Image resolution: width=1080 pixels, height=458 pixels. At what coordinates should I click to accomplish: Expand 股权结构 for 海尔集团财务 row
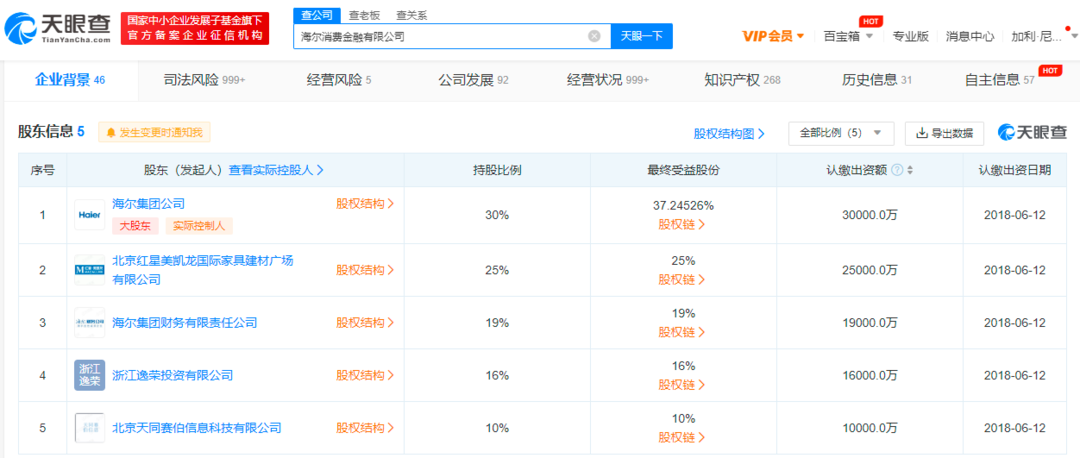365,322
